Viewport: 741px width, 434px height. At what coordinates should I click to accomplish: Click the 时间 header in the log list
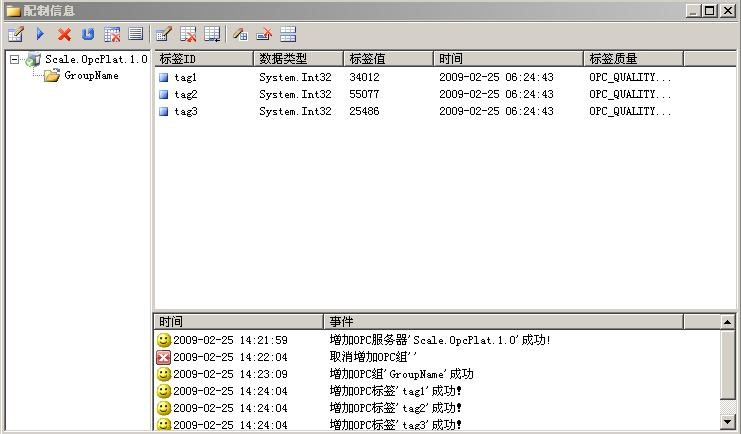[238, 322]
